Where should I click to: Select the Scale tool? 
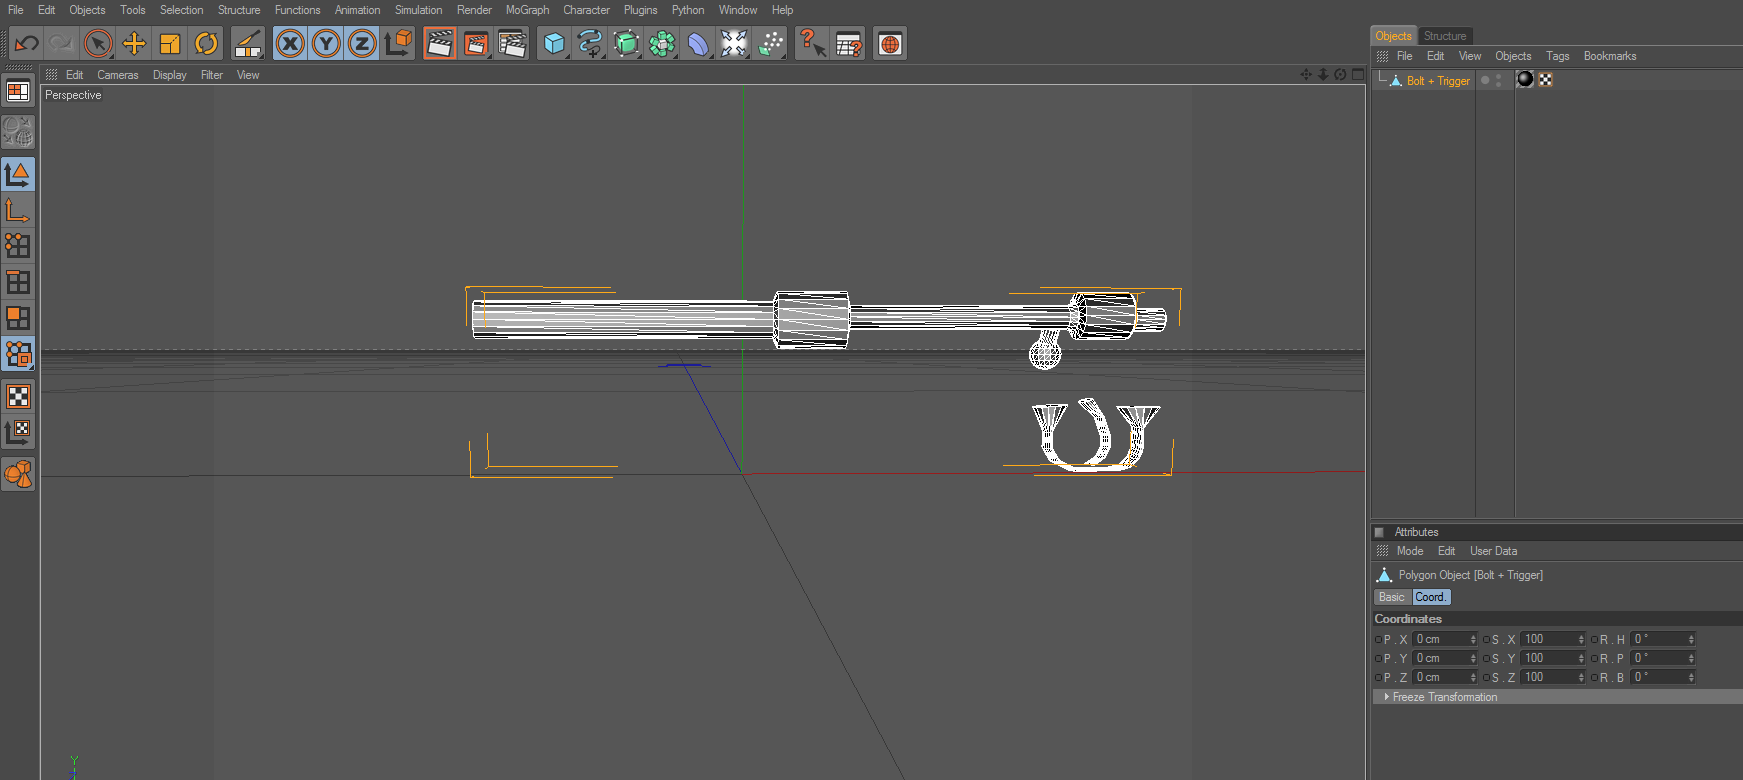[x=170, y=44]
